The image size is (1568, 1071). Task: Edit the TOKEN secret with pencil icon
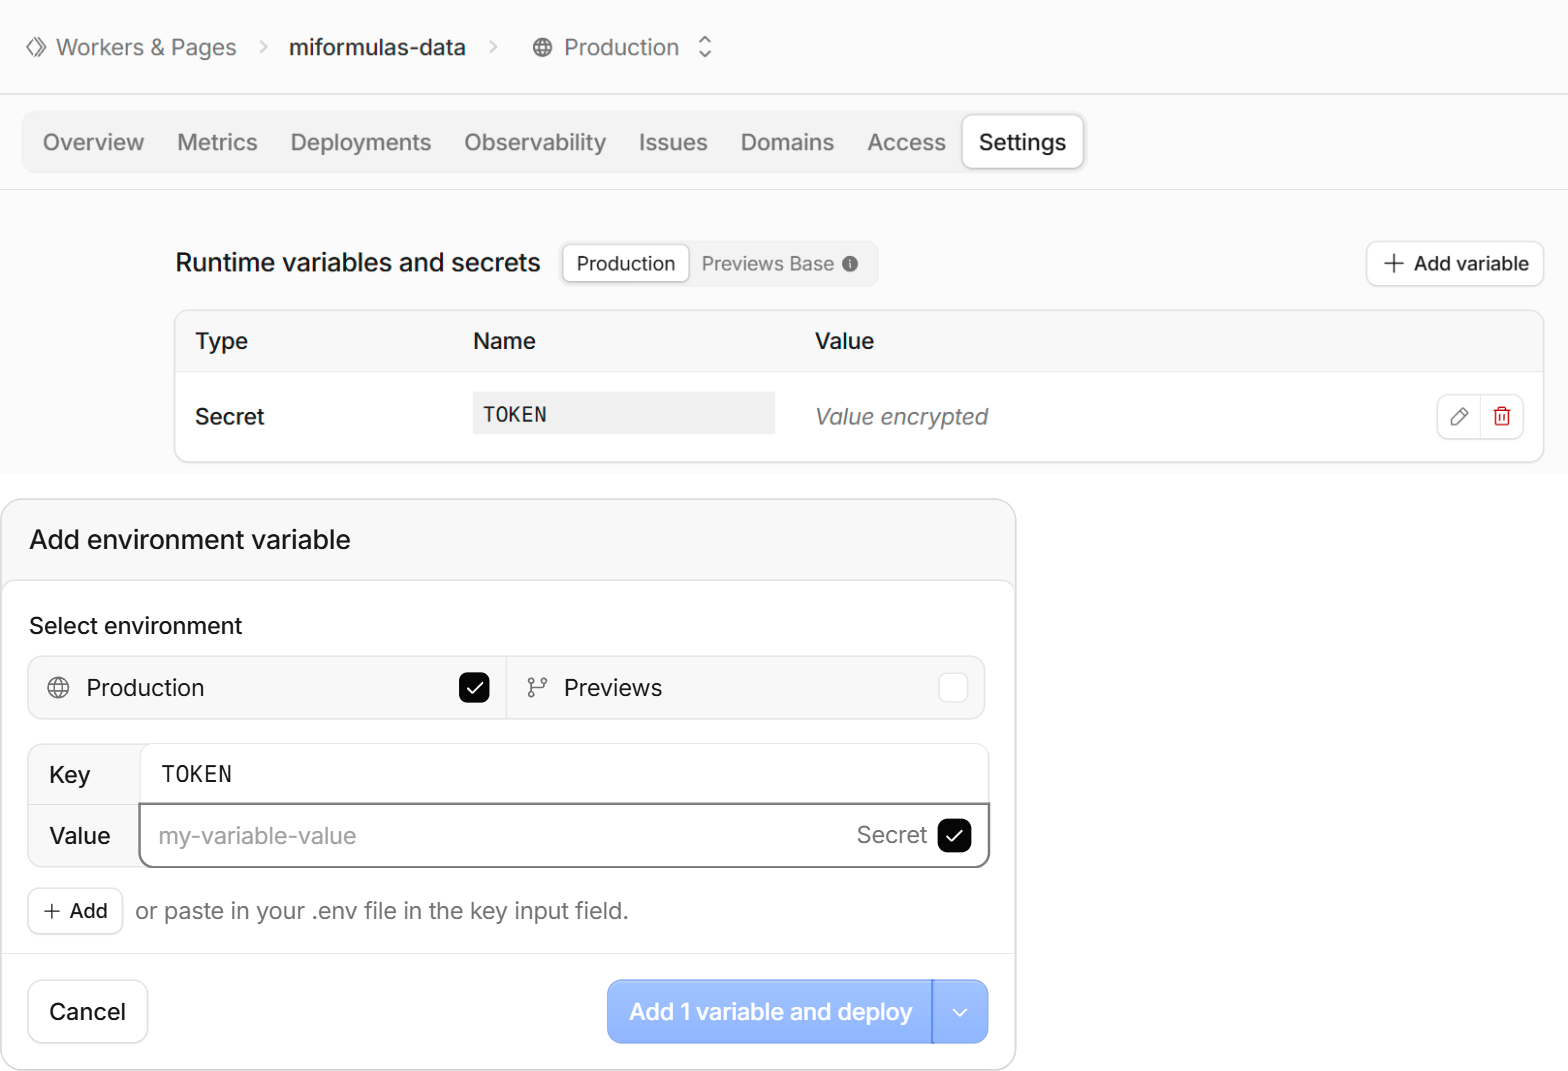click(x=1459, y=417)
